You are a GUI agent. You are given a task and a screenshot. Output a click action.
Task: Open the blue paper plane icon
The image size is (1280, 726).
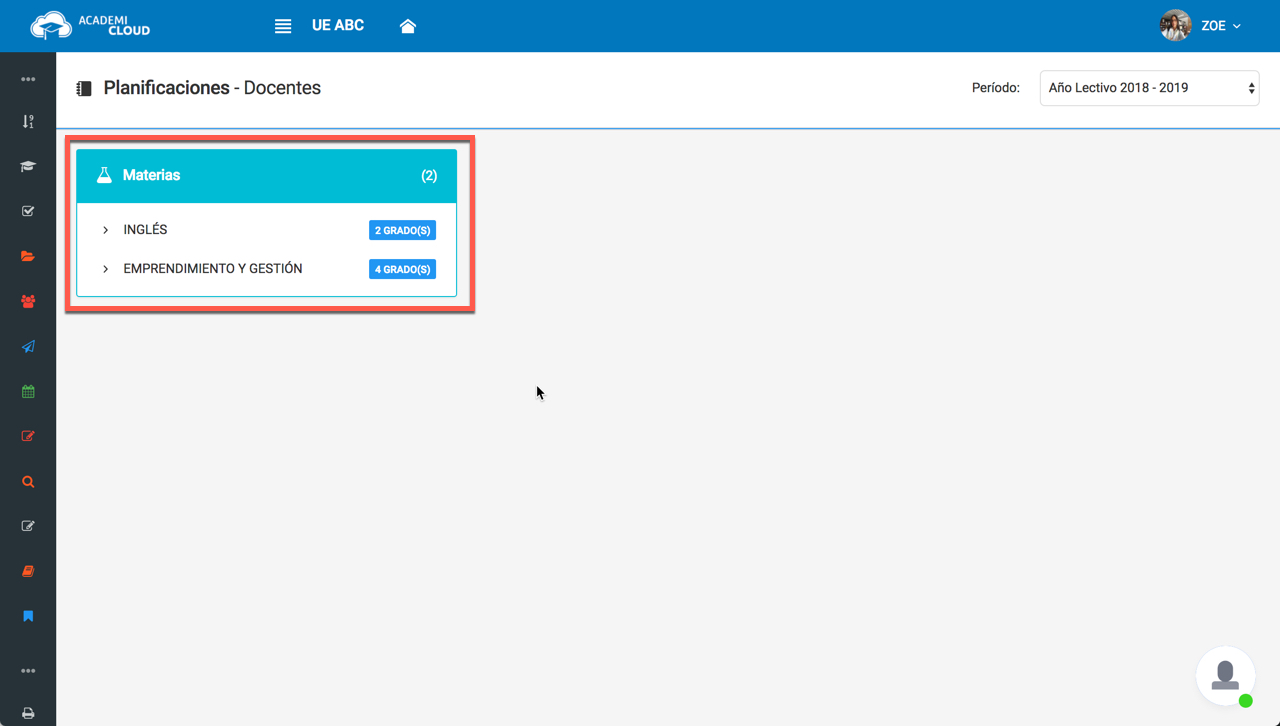click(x=28, y=346)
